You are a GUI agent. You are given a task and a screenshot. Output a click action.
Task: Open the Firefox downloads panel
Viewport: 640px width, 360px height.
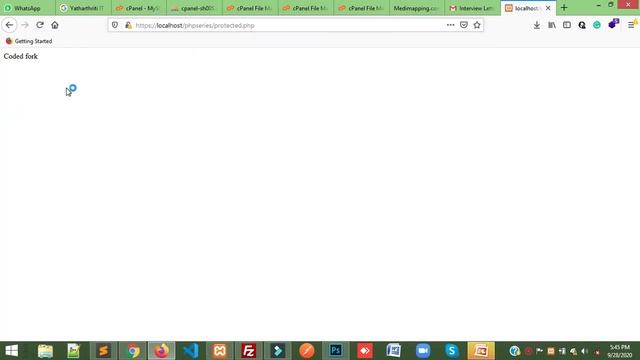point(537,25)
